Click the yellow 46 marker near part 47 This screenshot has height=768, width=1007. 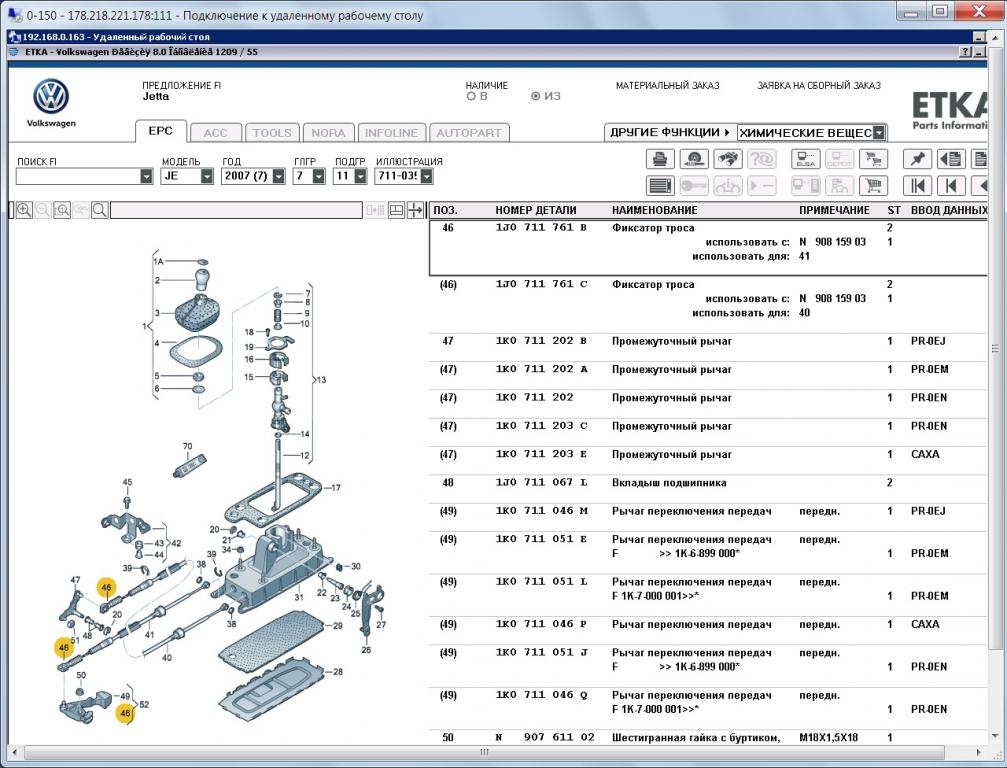[107, 588]
